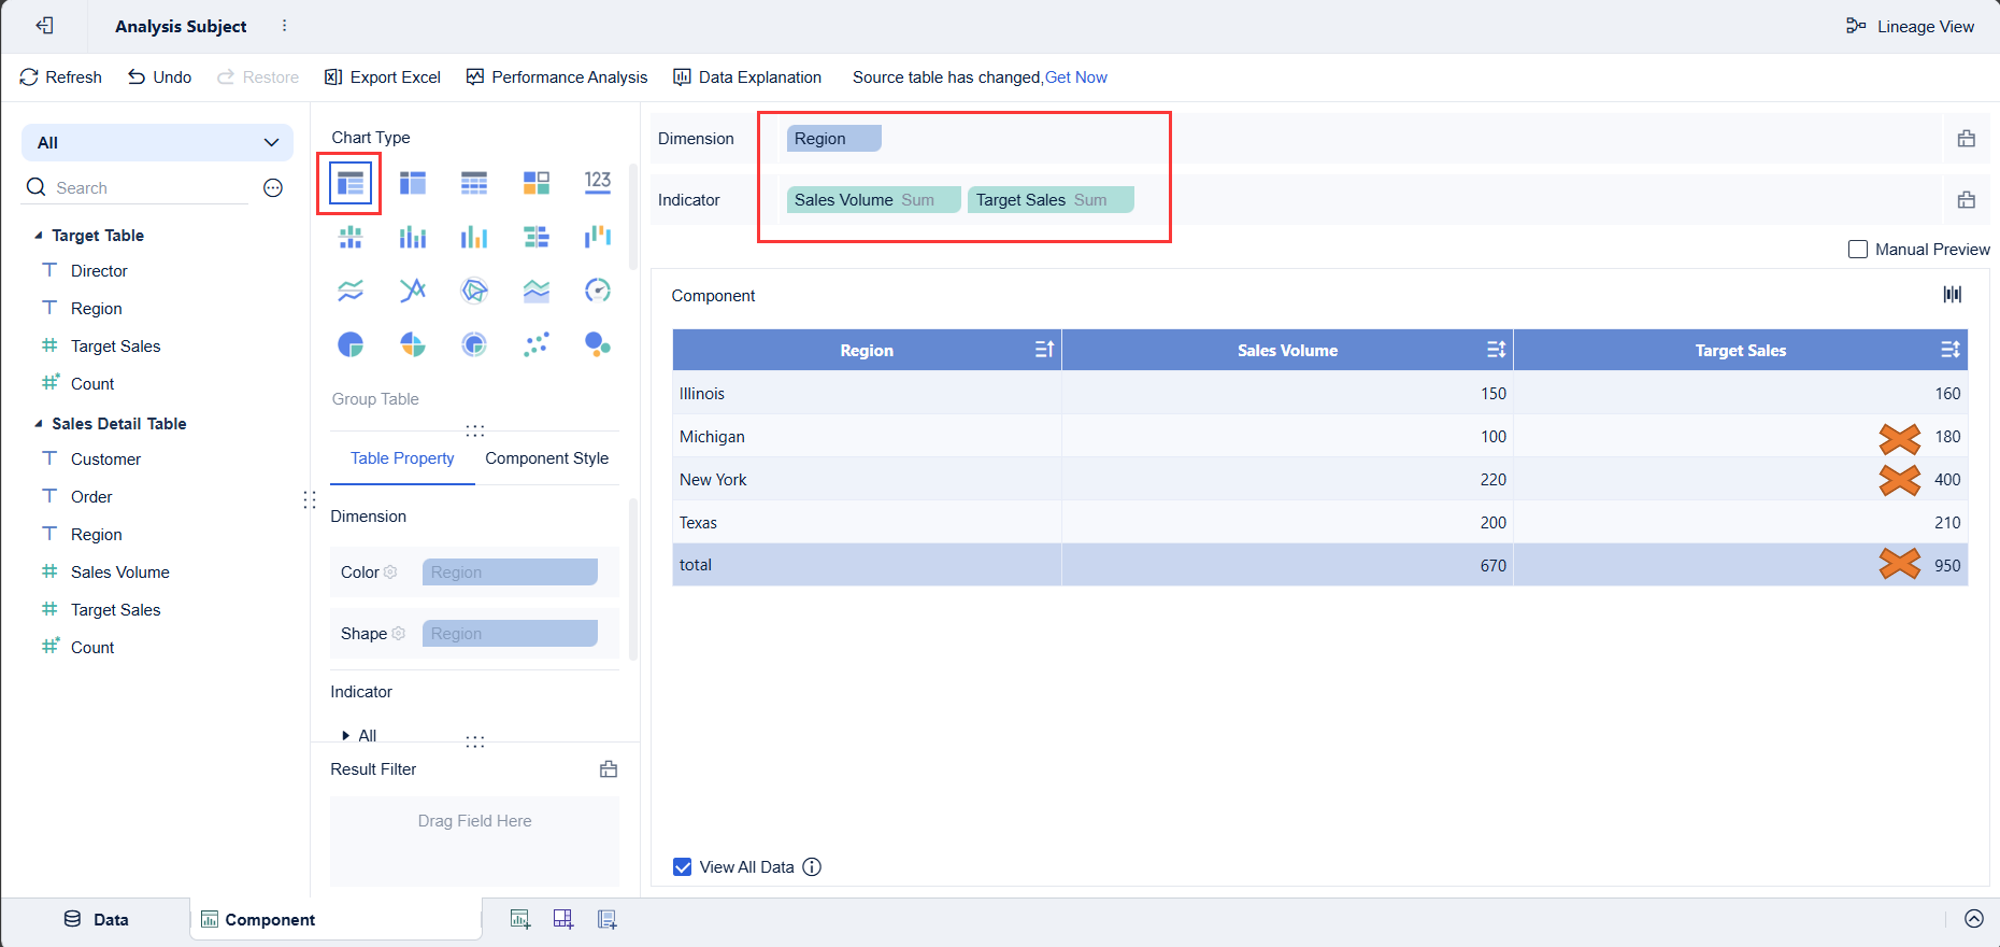
Task: Click the Export Excel button
Action: click(381, 77)
